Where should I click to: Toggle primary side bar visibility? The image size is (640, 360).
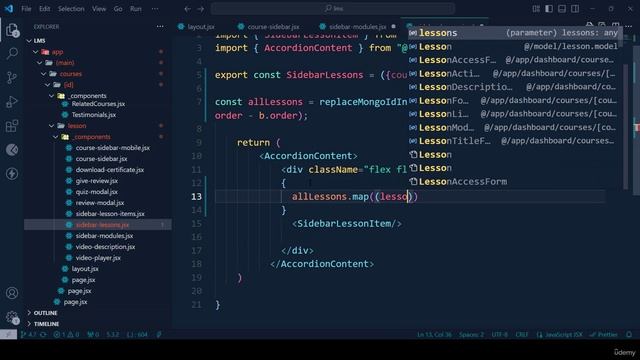pos(549,9)
